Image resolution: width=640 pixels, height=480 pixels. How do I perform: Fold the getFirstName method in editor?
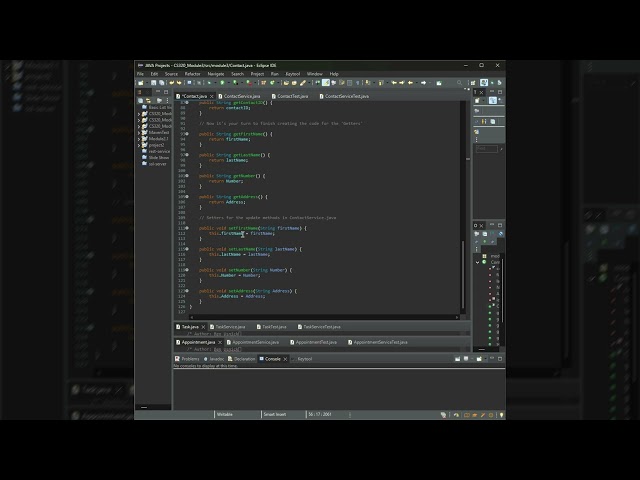(x=187, y=134)
